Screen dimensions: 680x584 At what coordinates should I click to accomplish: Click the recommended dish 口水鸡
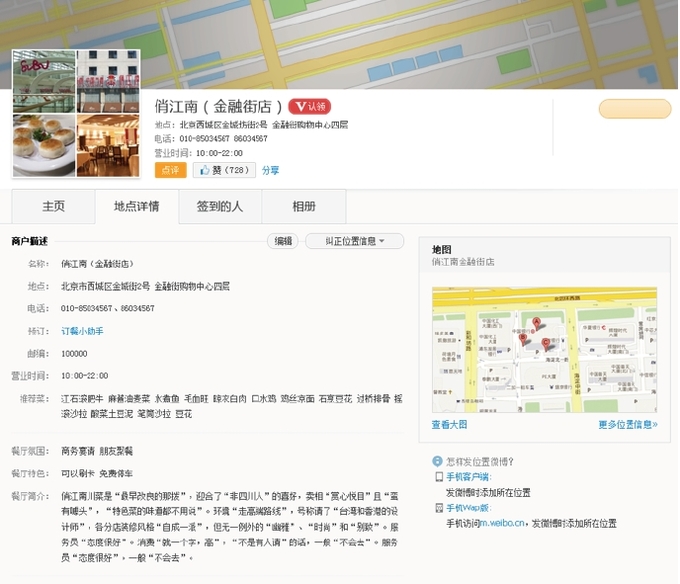point(264,398)
